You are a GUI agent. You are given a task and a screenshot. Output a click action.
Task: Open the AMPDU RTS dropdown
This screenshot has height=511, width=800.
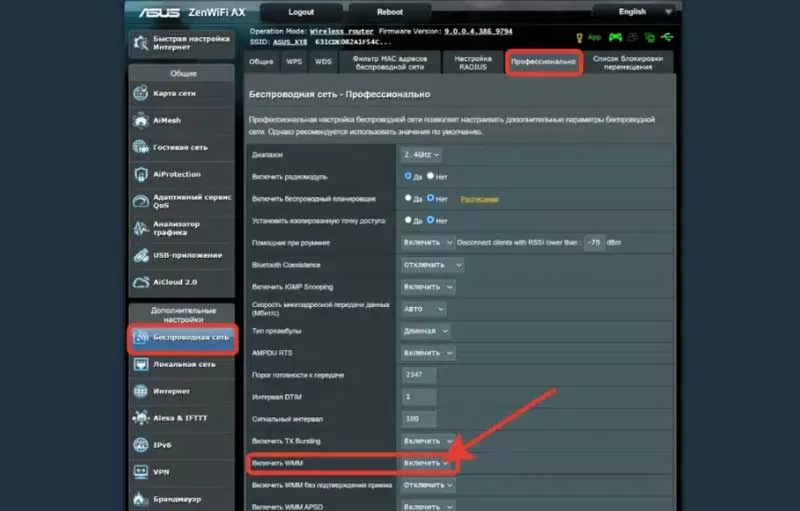[428, 353]
